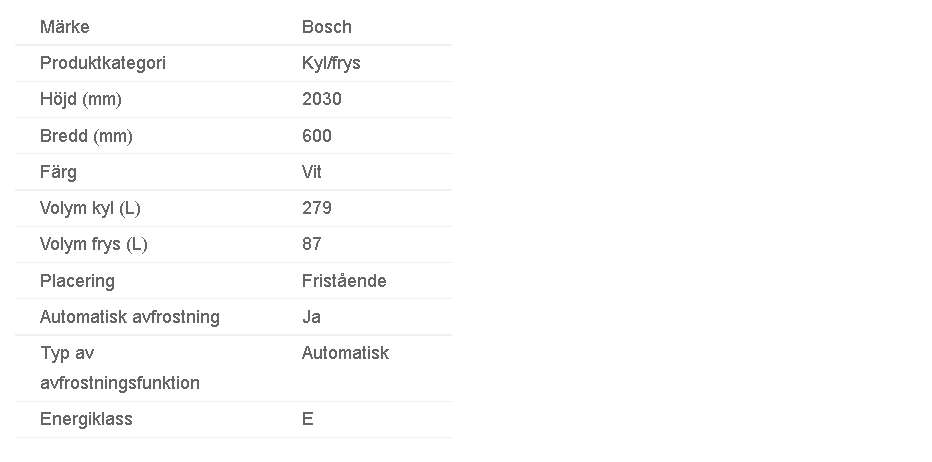Select the 600 width value
Screen dimensions: 932x462
tap(317, 136)
